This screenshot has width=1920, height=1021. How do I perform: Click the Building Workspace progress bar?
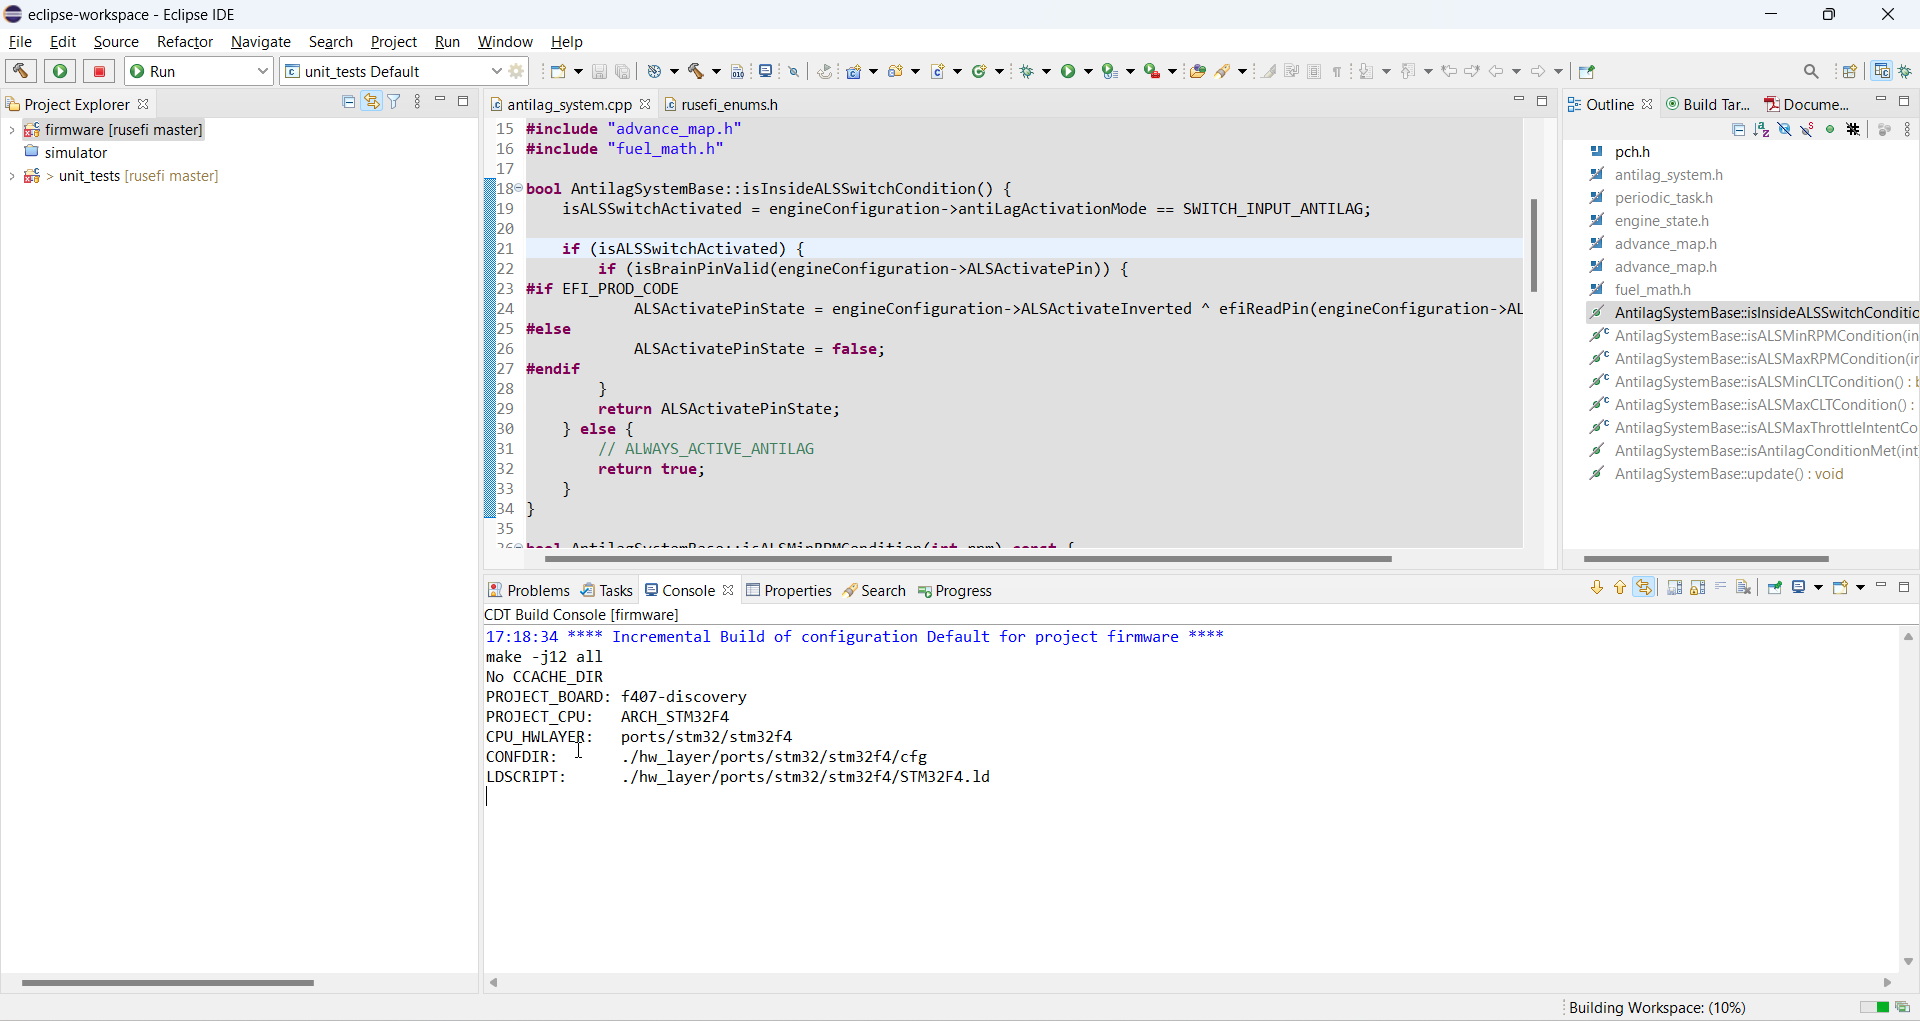tap(1875, 1008)
